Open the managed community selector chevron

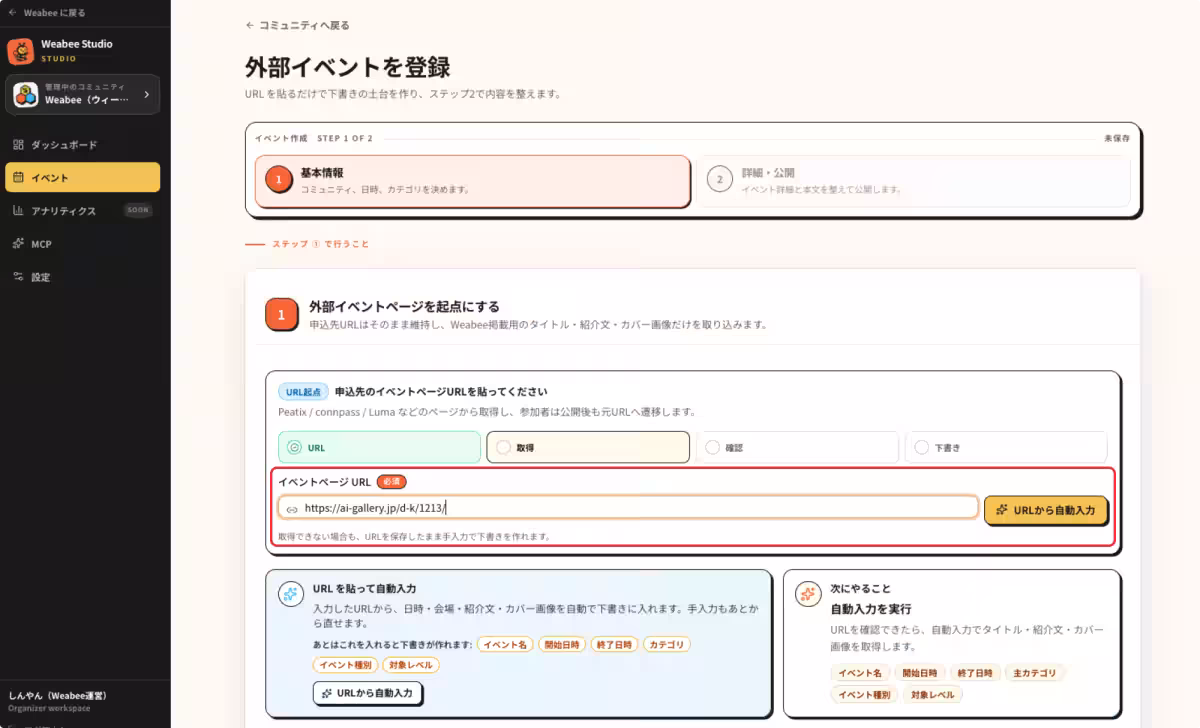click(147, 94)
